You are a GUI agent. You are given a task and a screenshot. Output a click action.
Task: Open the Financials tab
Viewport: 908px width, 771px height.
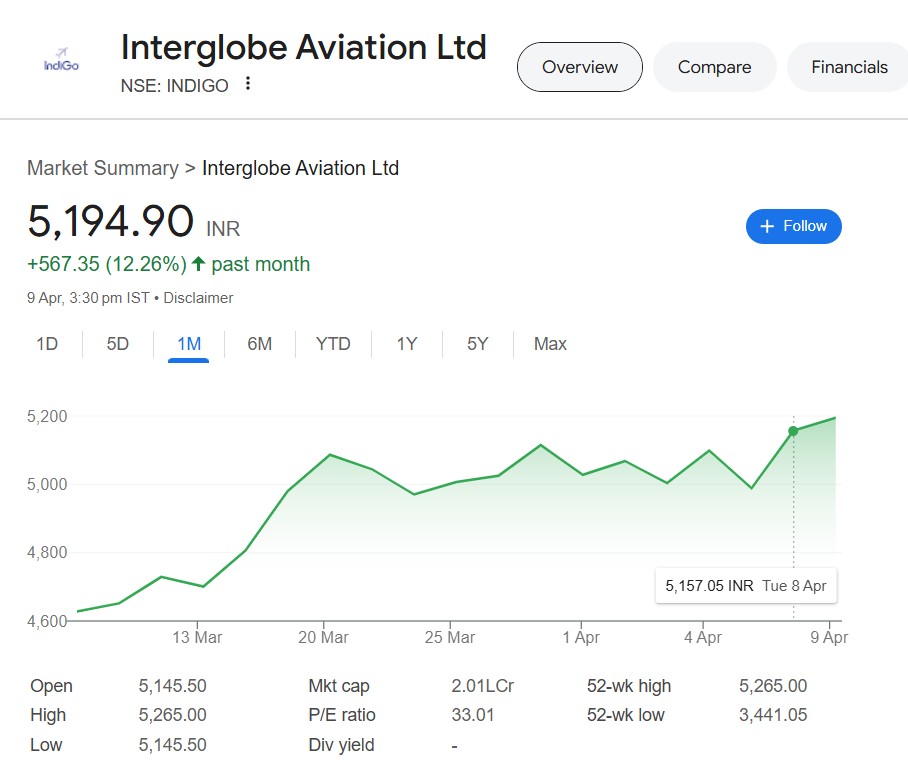coord(849,67)
